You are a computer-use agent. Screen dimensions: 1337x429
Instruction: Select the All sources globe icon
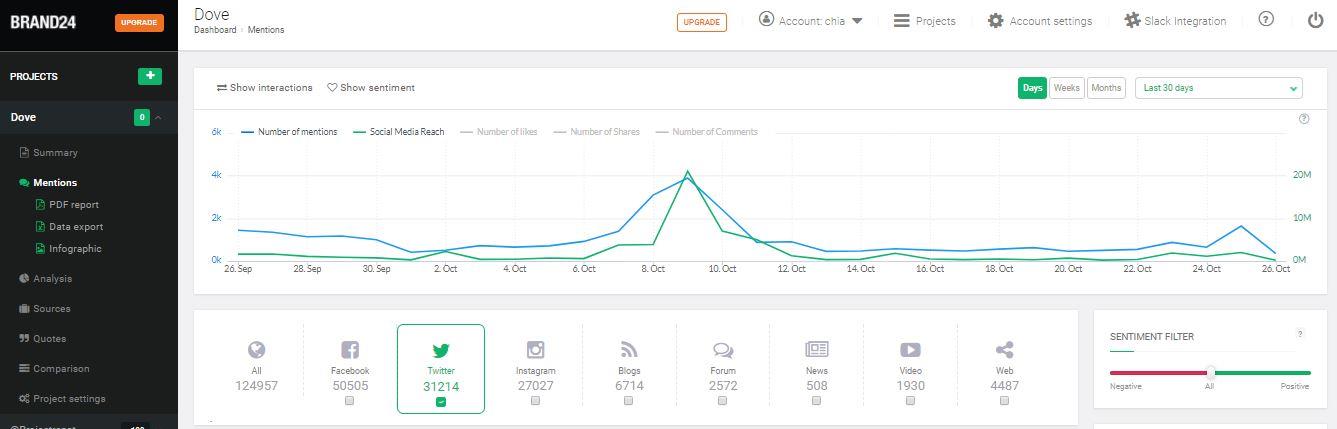[x=257, y=349]
